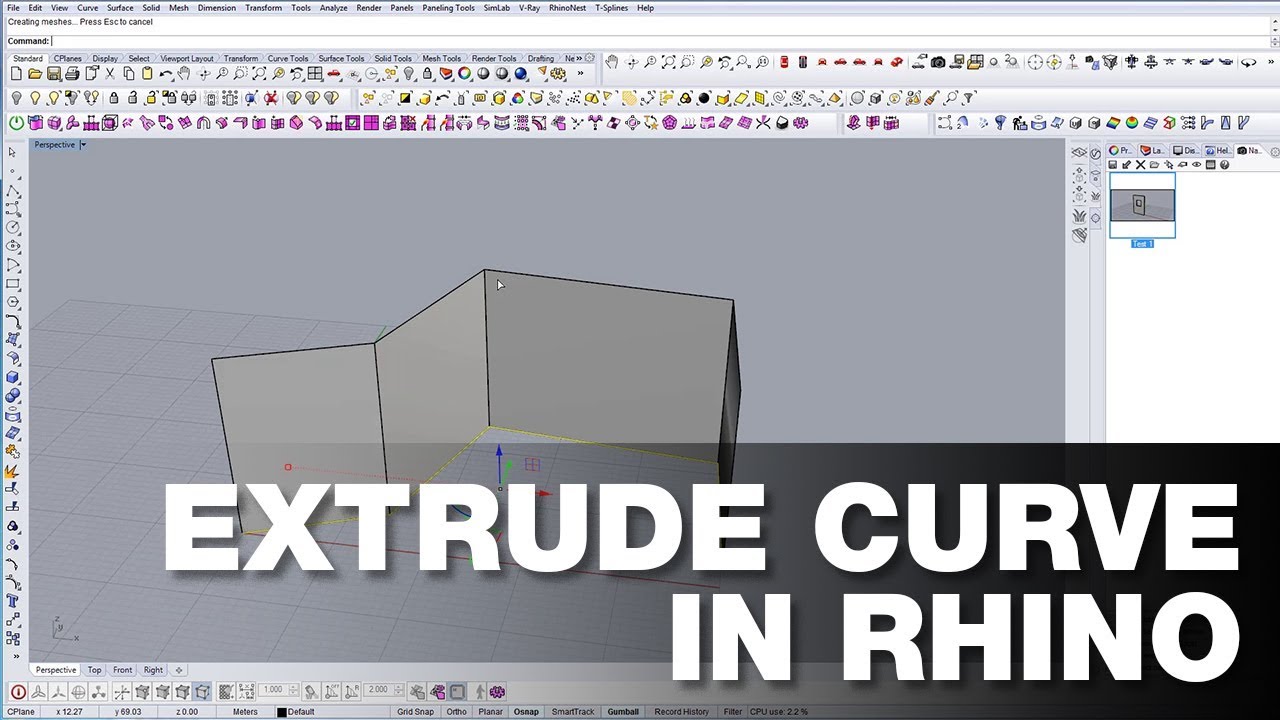The width and height of the screenshot is (1280, 720).
Task: Click the paintbrush icon in second toolbar row
Action: 931,98
